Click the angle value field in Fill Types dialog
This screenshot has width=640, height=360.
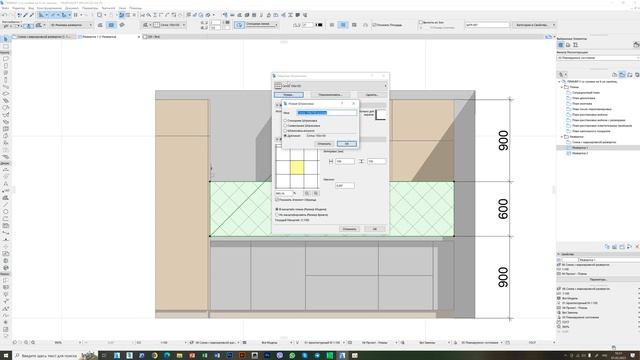(x=344, y=186)
